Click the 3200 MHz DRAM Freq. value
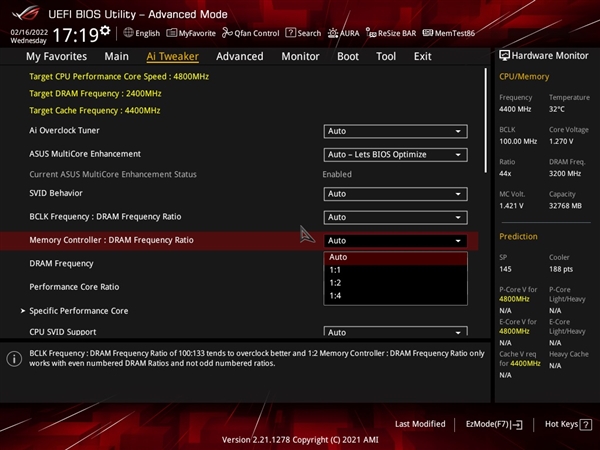Viewport: 600px width, 450px height. click(565, 174)
